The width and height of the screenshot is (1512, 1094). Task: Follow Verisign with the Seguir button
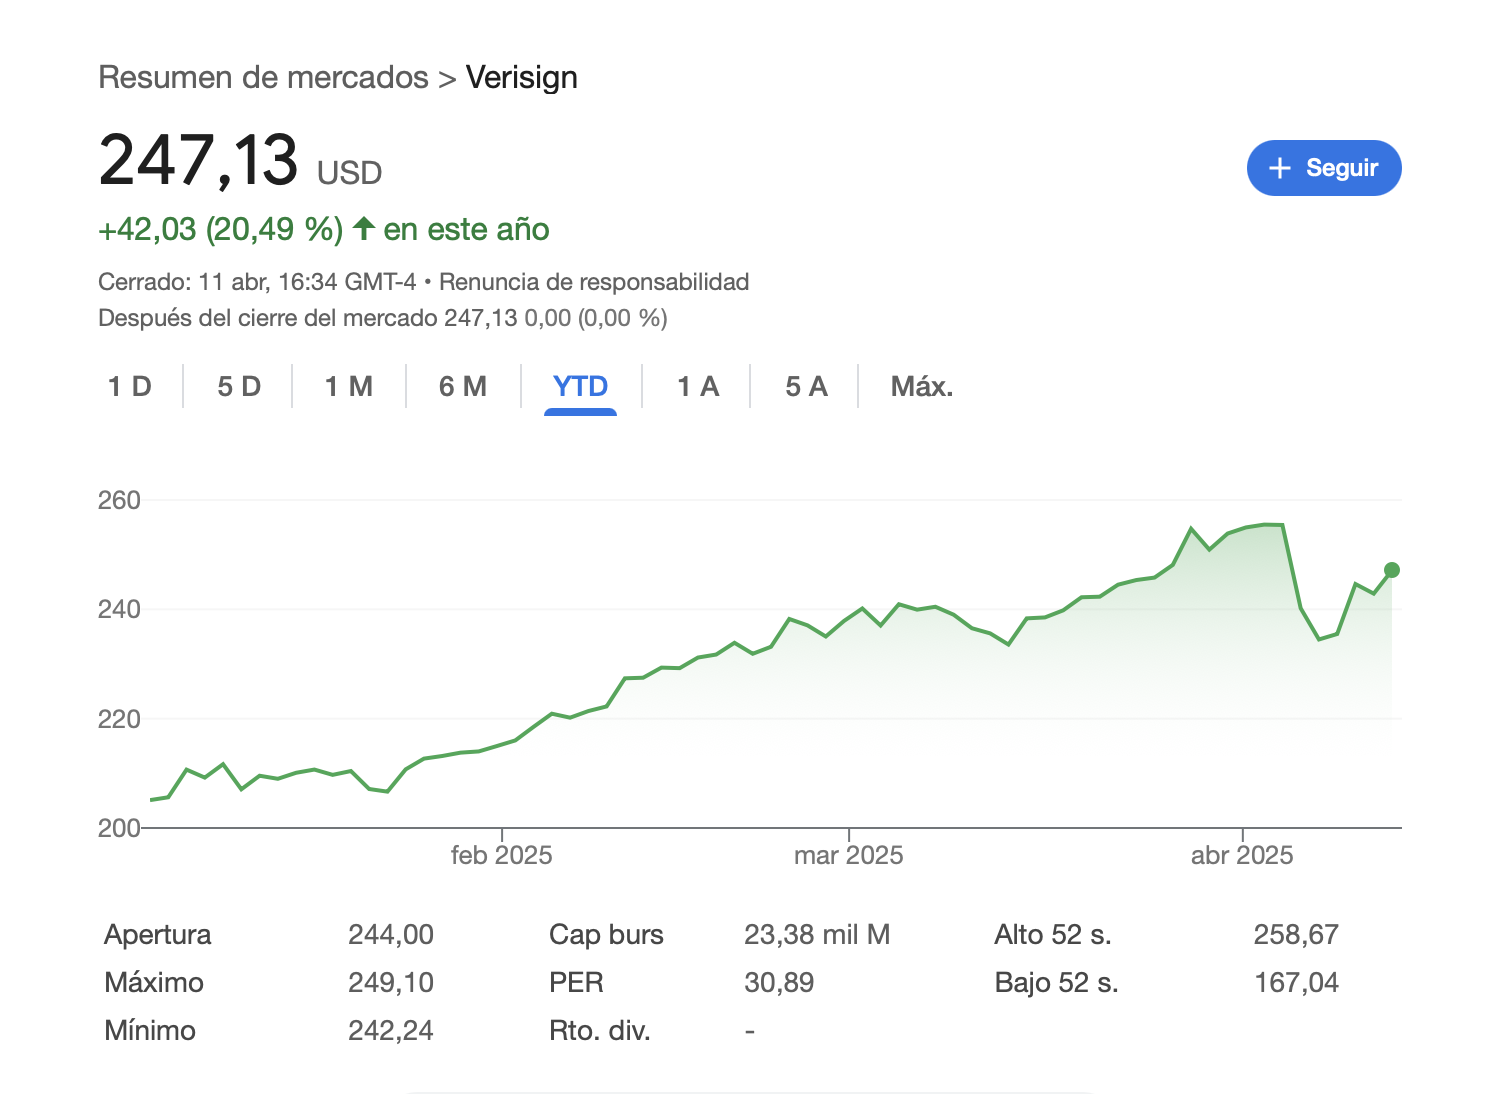click(1324, 168)
